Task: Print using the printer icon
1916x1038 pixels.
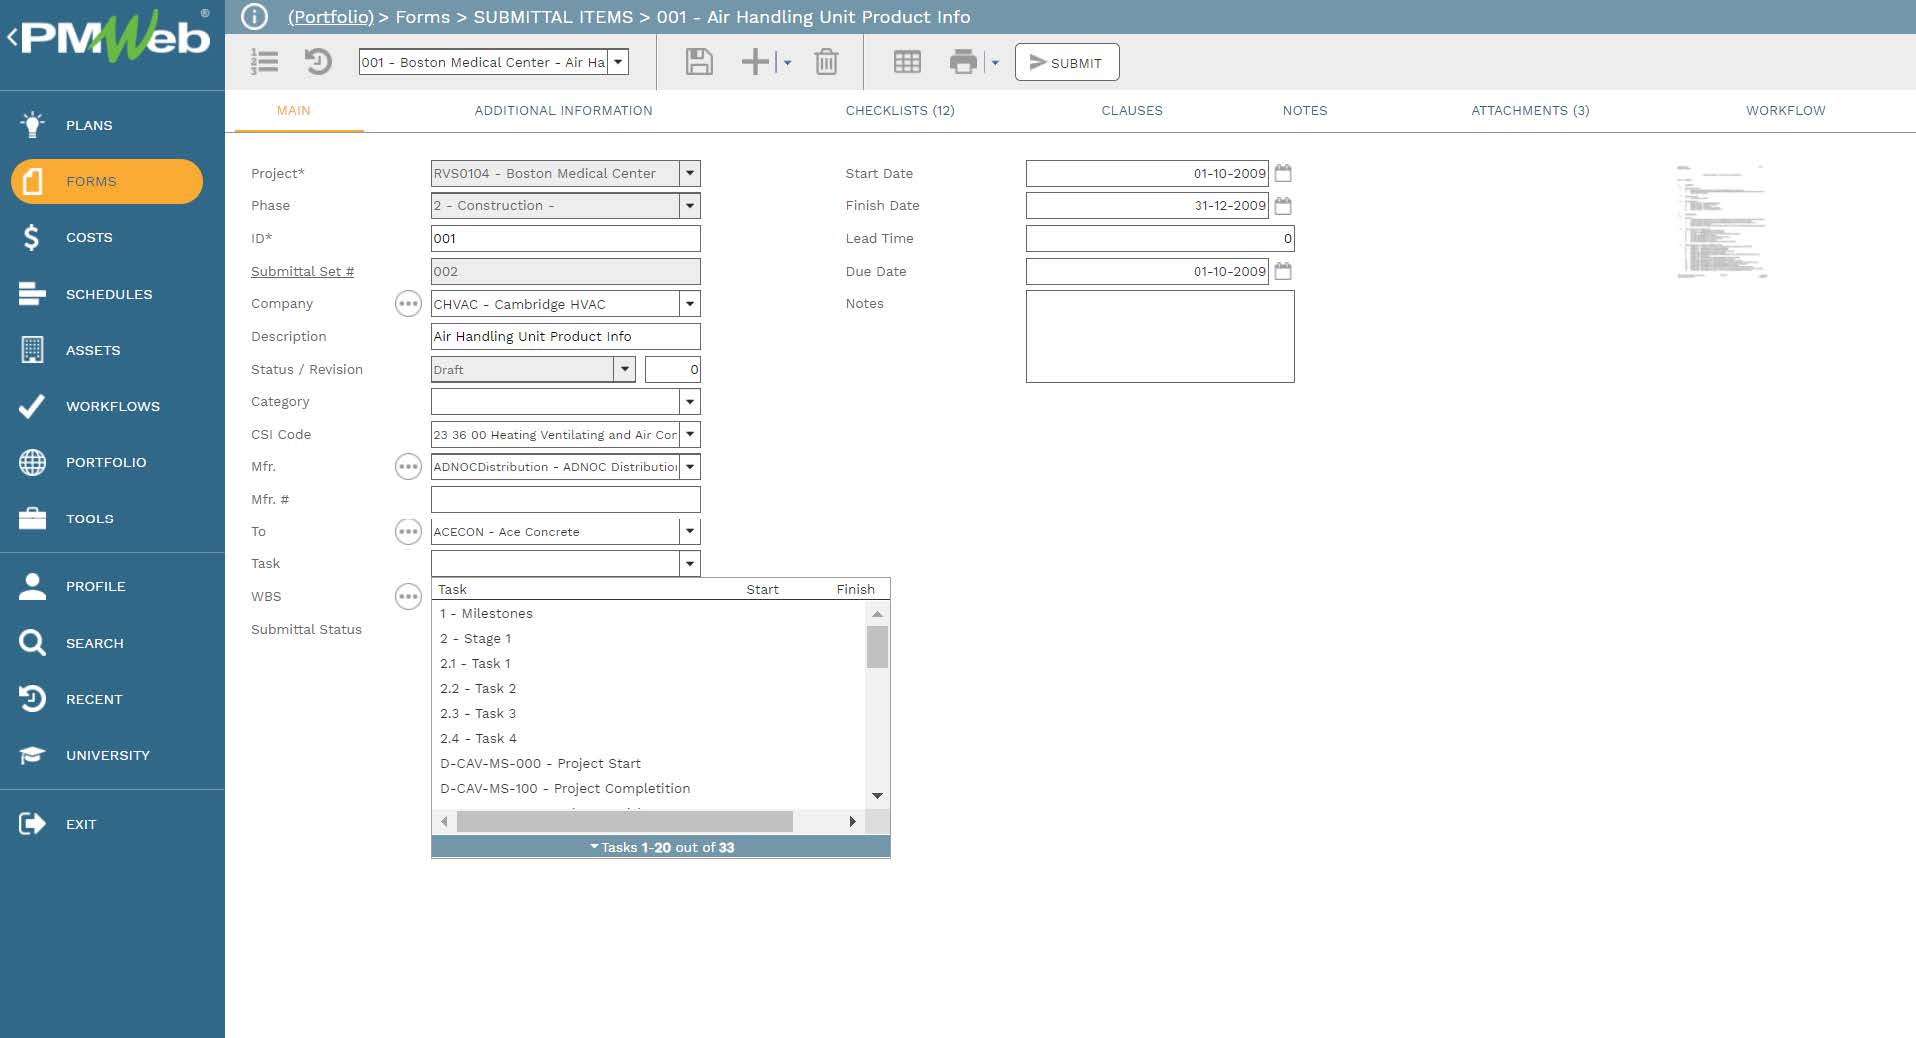Action: [x=963, y=62]
